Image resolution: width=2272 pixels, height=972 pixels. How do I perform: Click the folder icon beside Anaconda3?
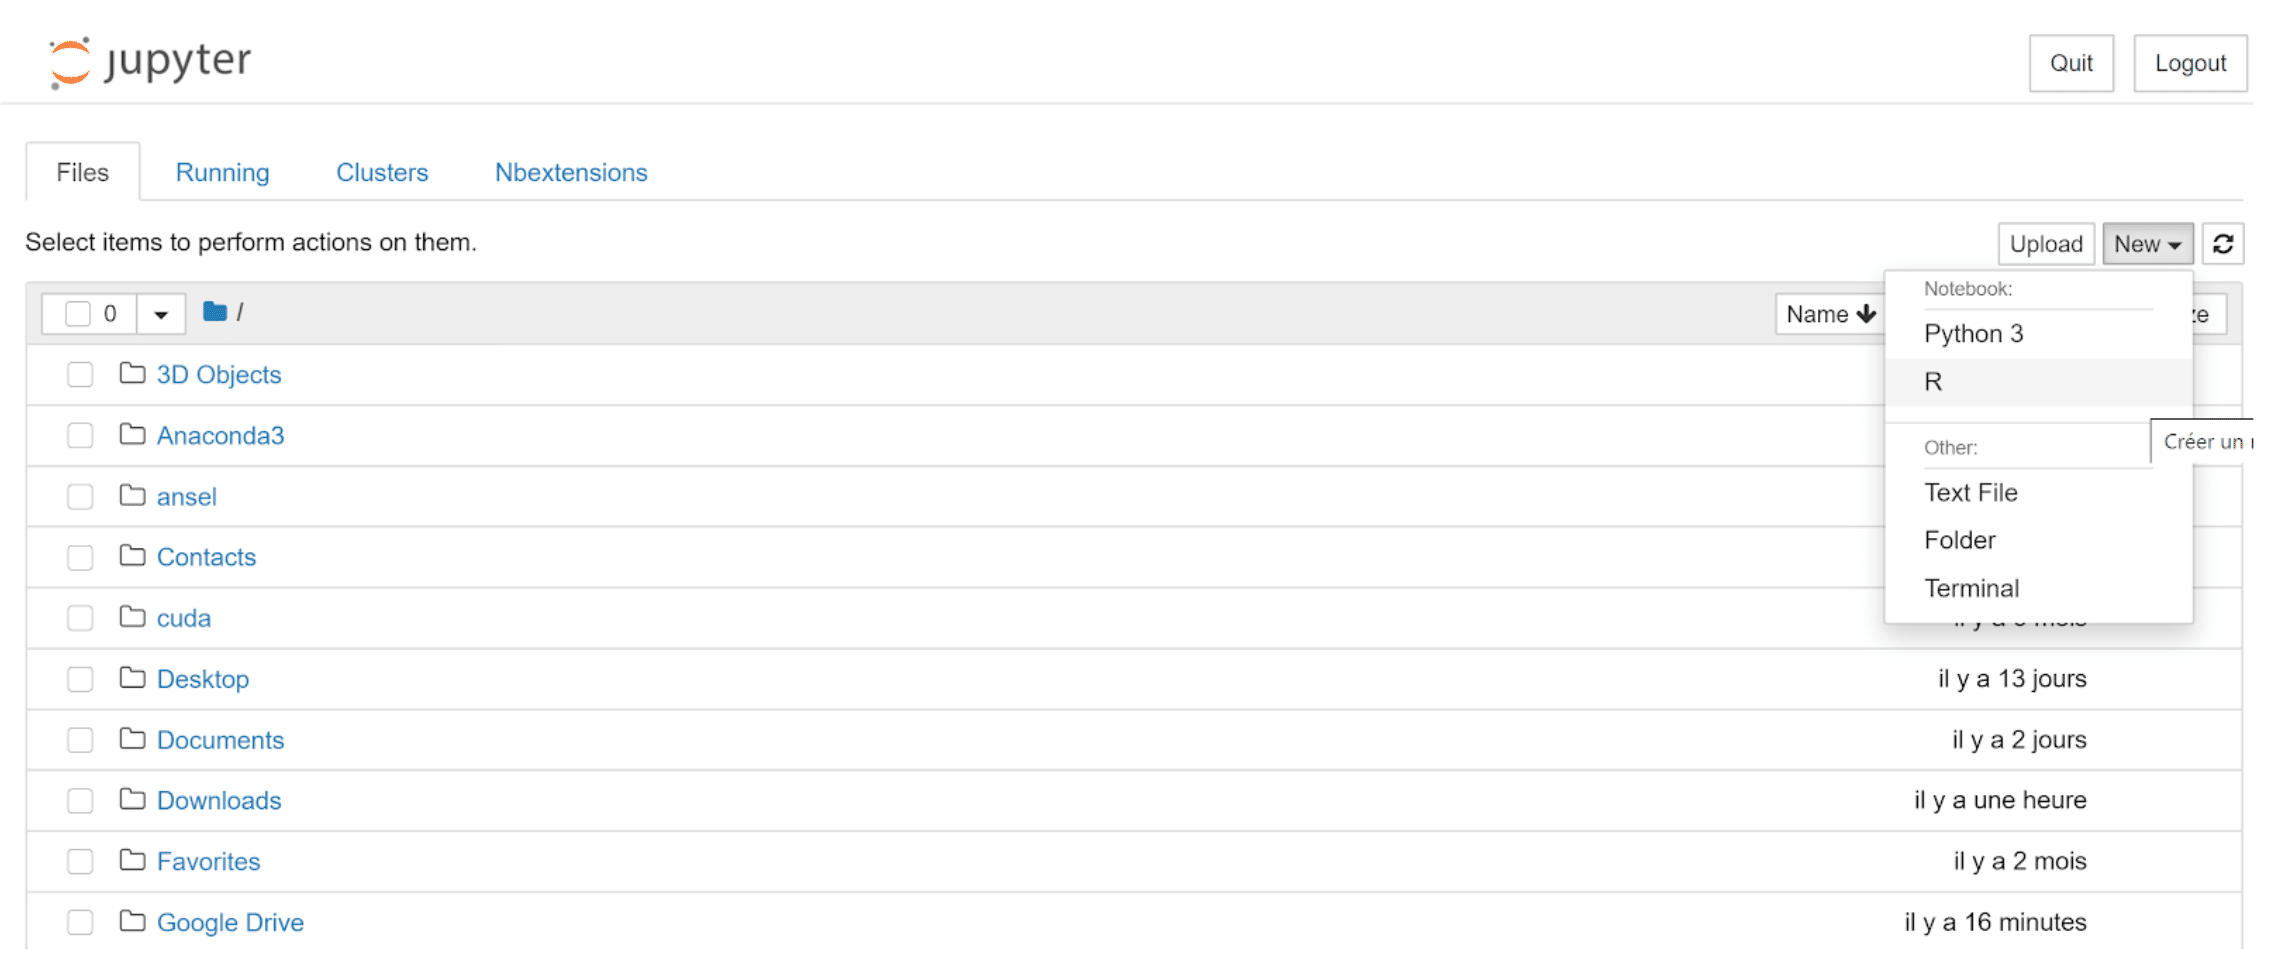[132, 435]
